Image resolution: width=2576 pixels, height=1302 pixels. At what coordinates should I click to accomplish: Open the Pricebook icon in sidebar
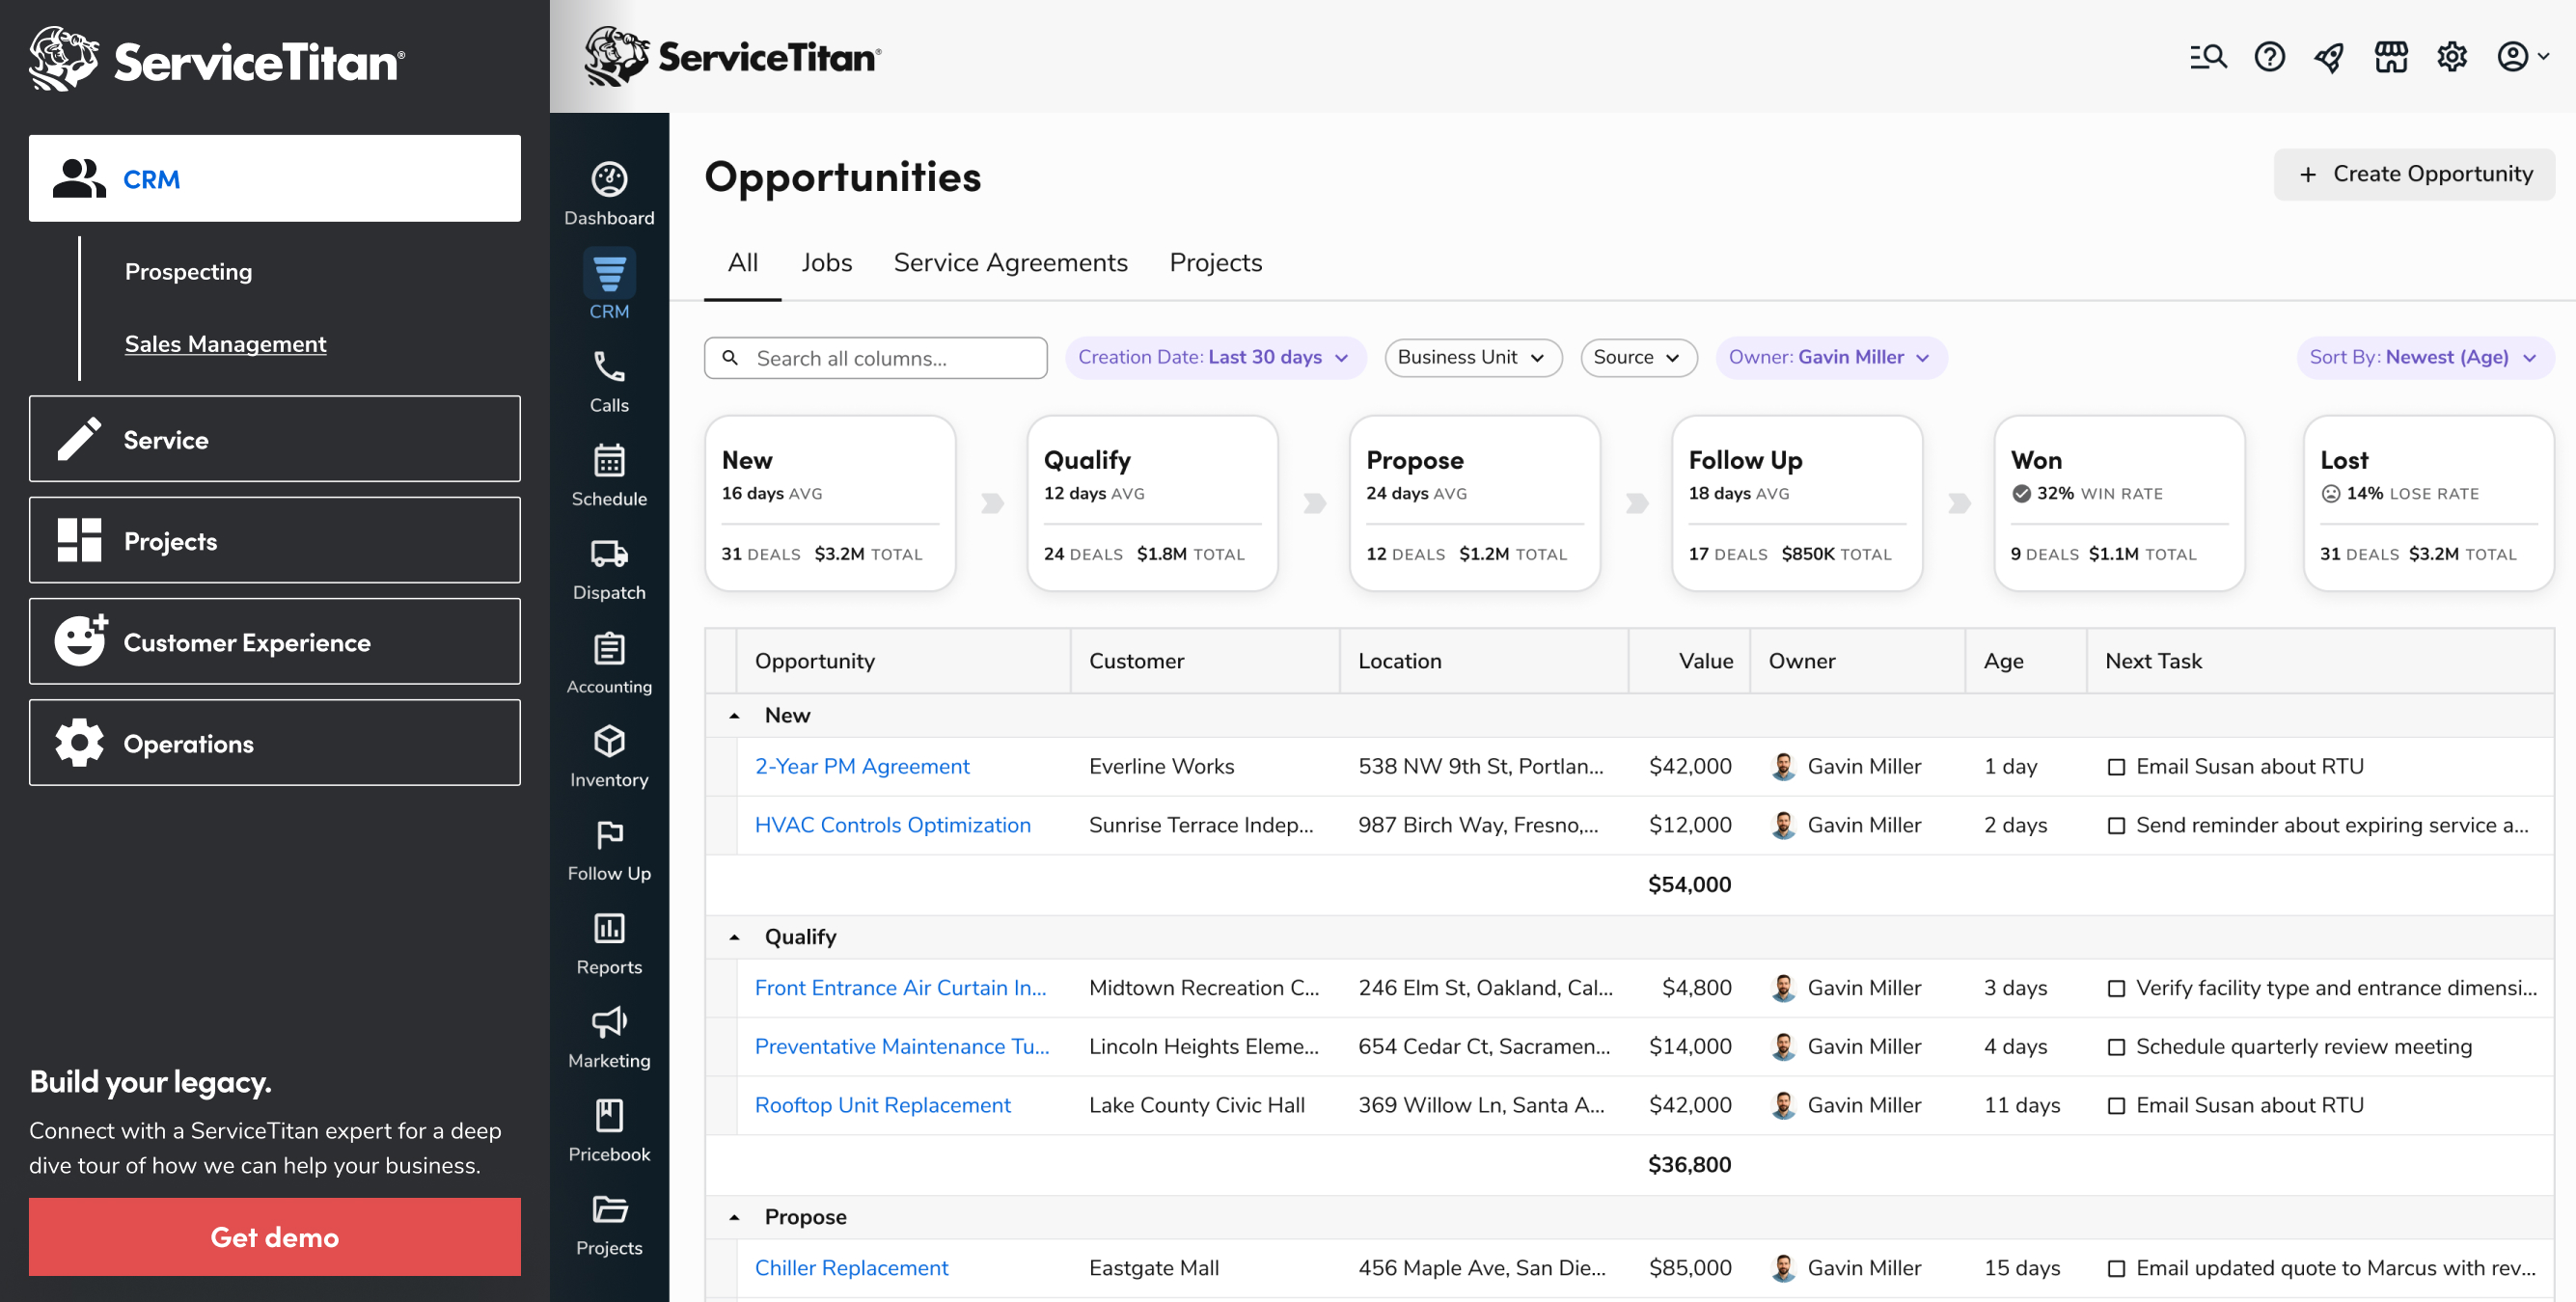coord(609,1116)
